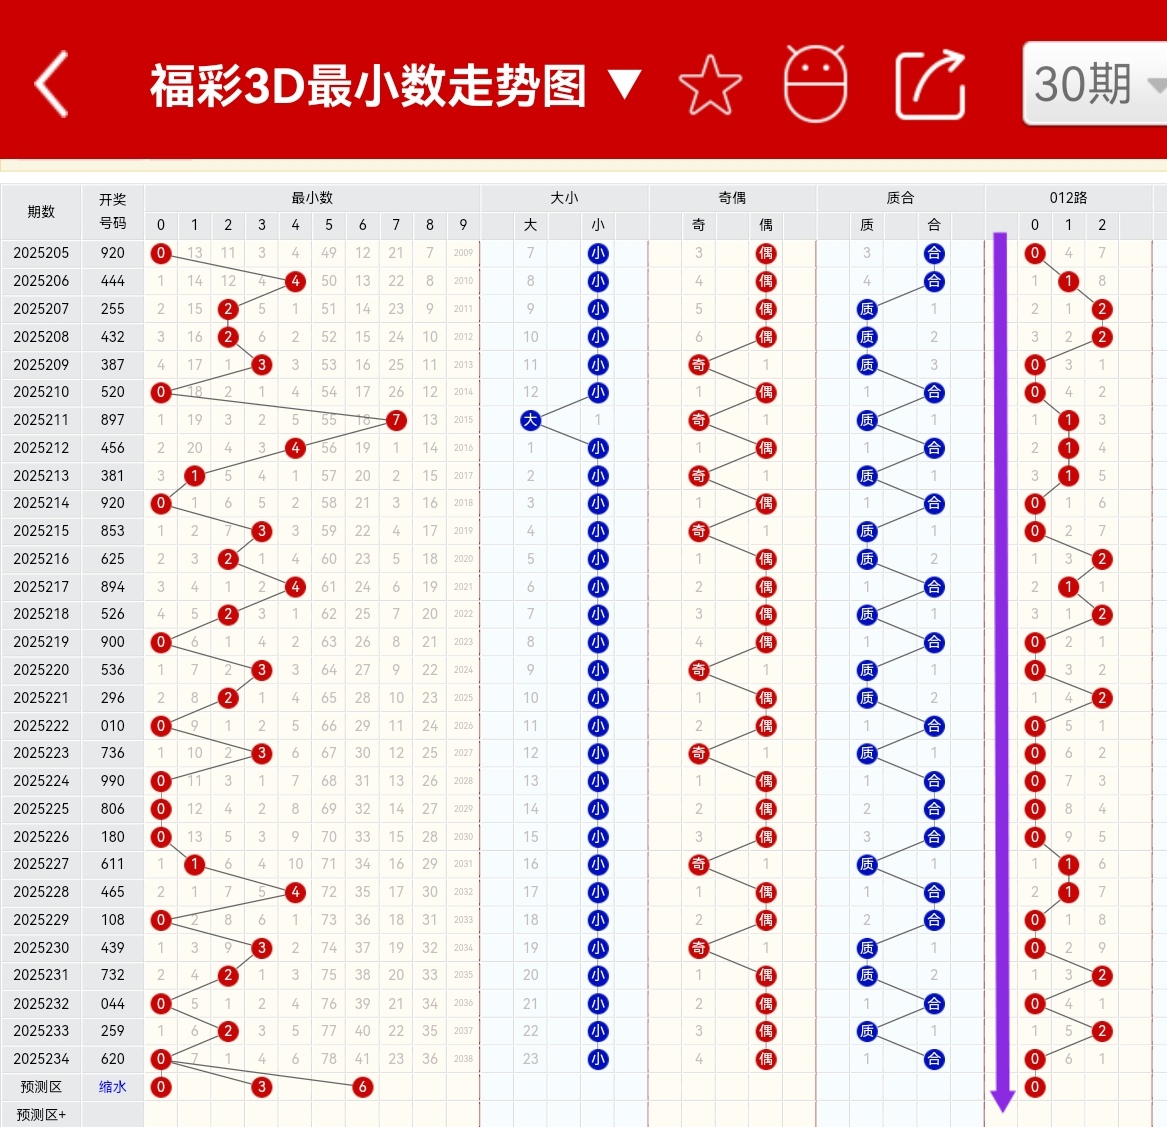Click red 2 ball in 012路 row 2025233
The height and width of the screenshot is (1127, 1167).
click(x=1102, y=1031)
